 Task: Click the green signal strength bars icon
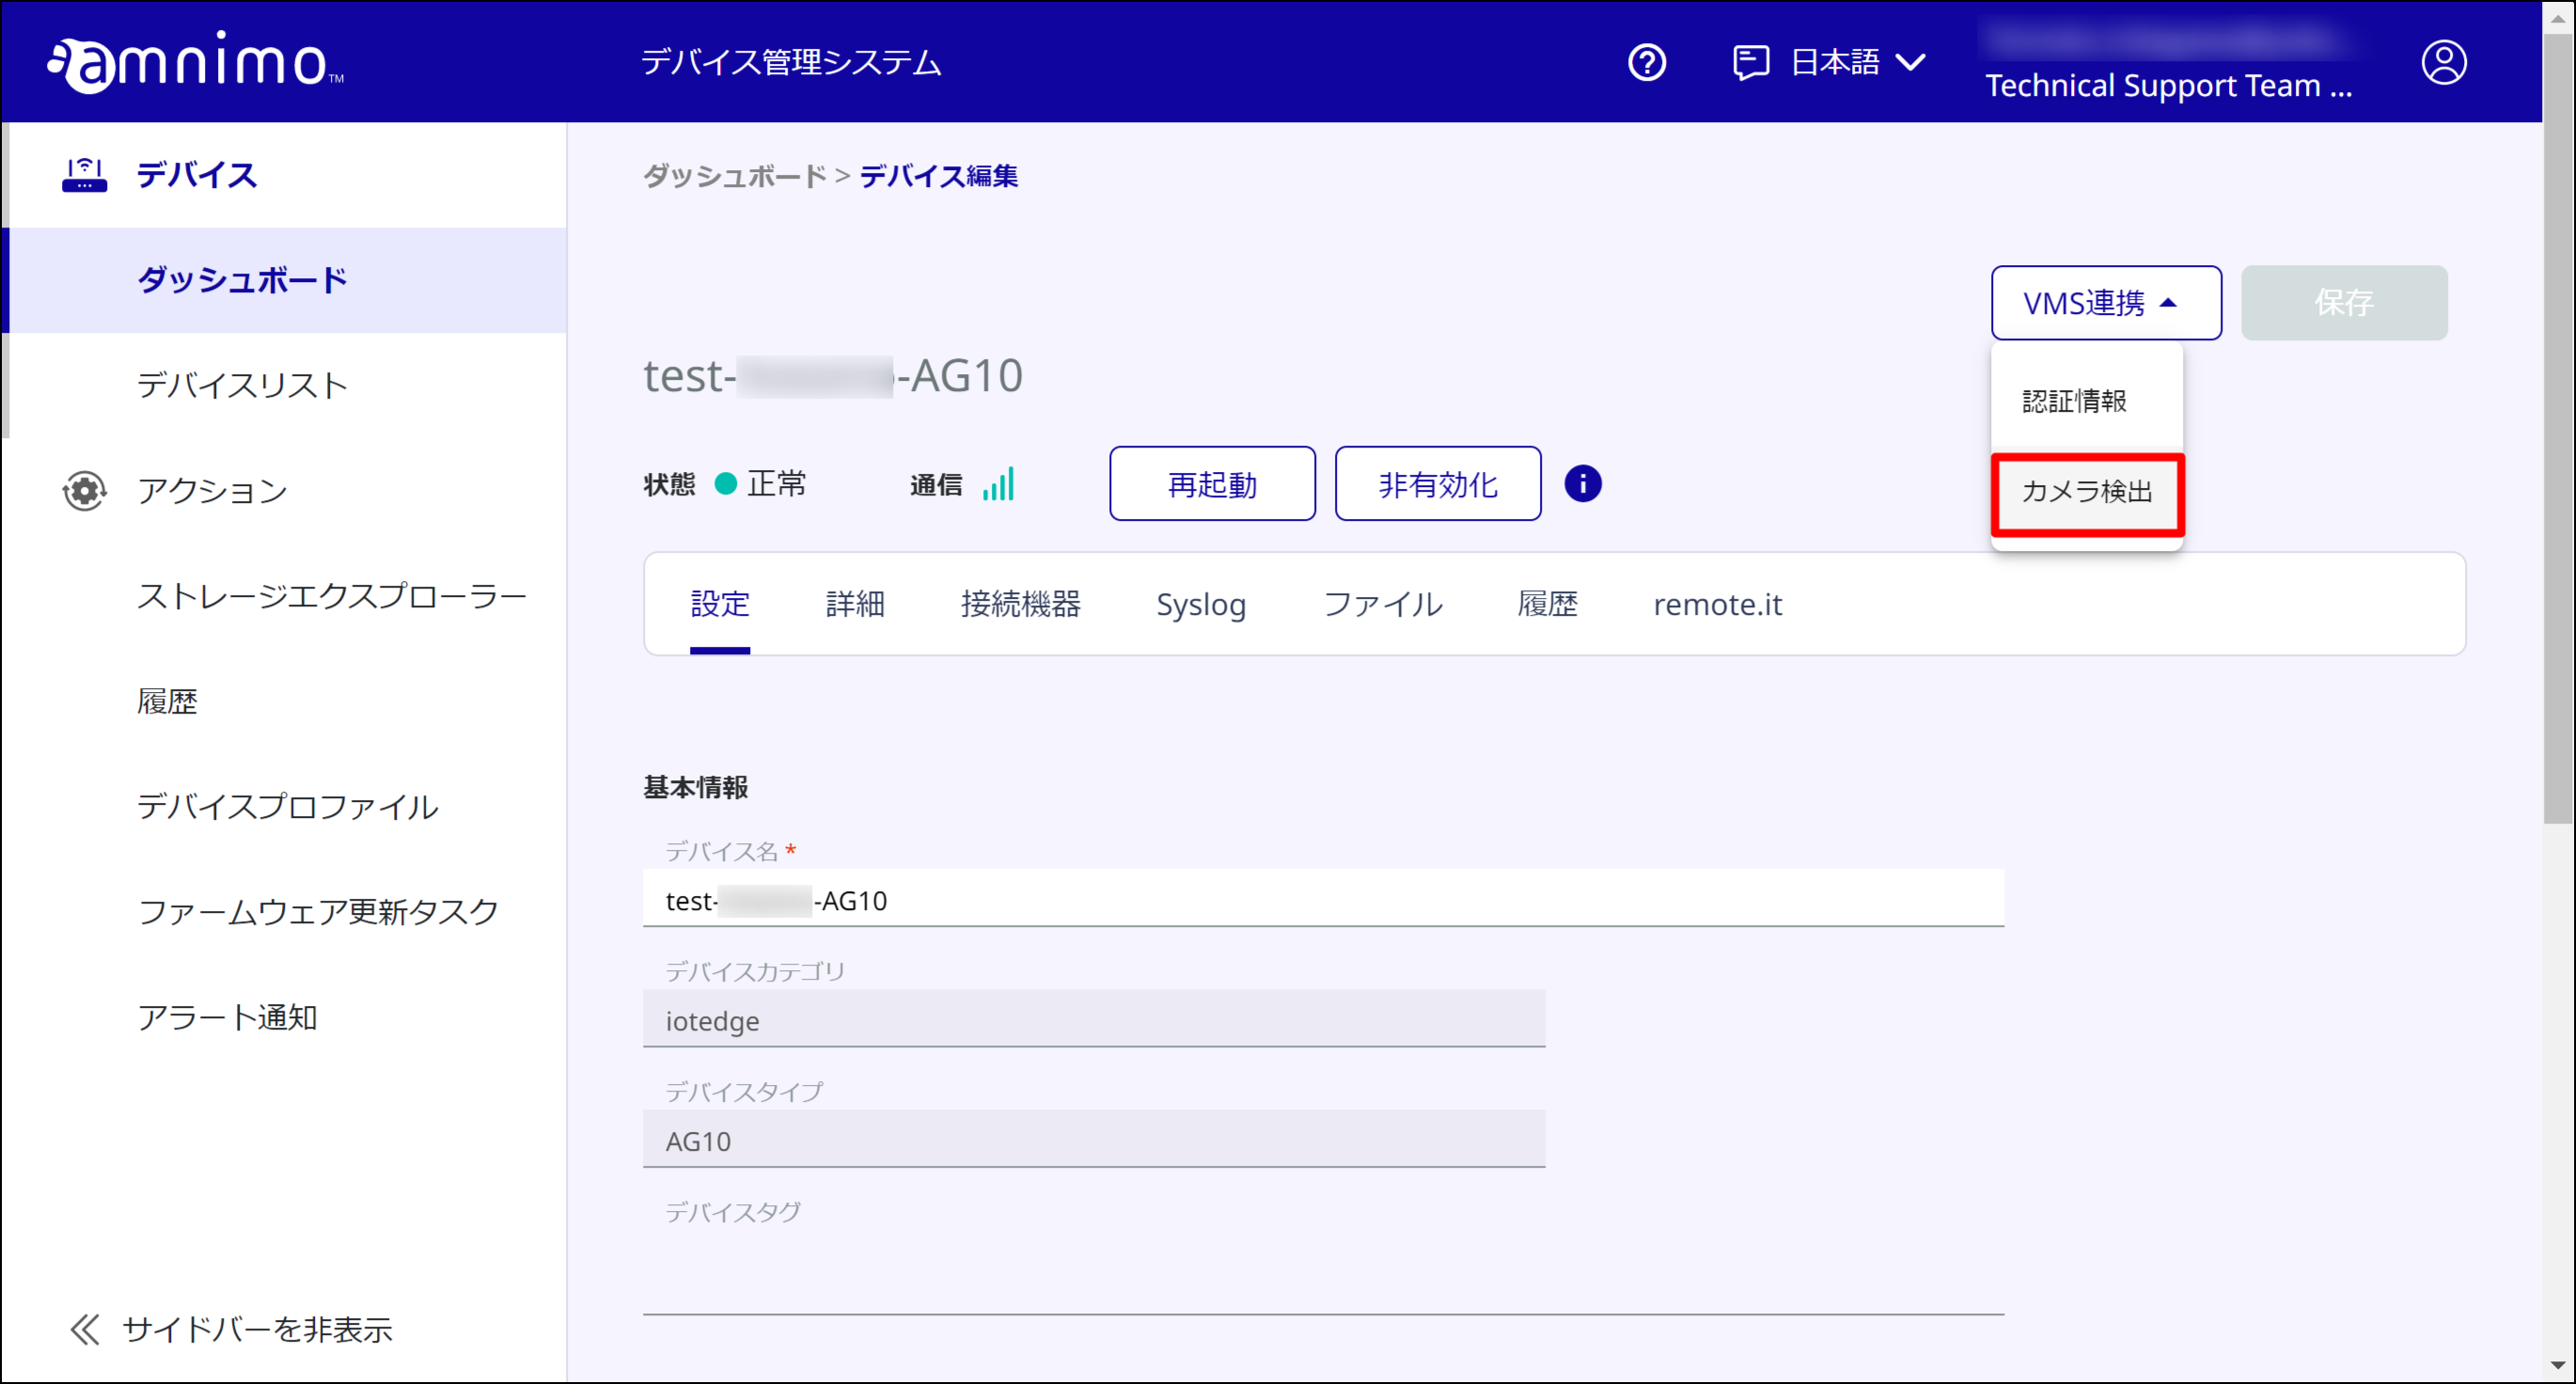[998, 484]
